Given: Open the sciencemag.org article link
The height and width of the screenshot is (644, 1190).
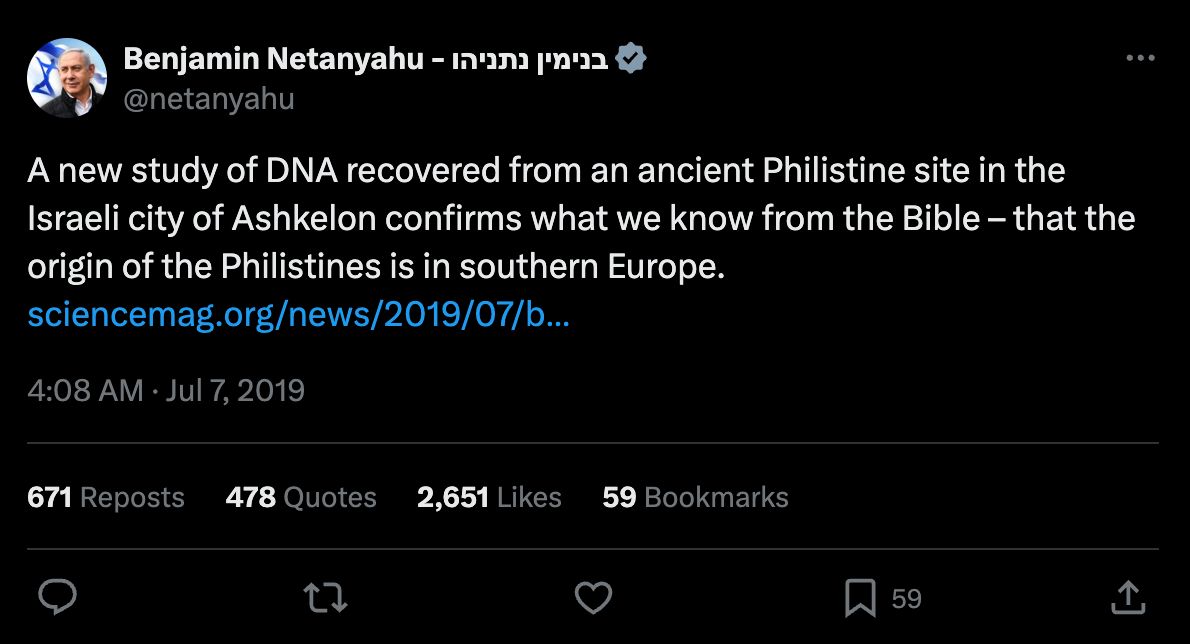Looking at the screenshot, I should click(298, 314).
